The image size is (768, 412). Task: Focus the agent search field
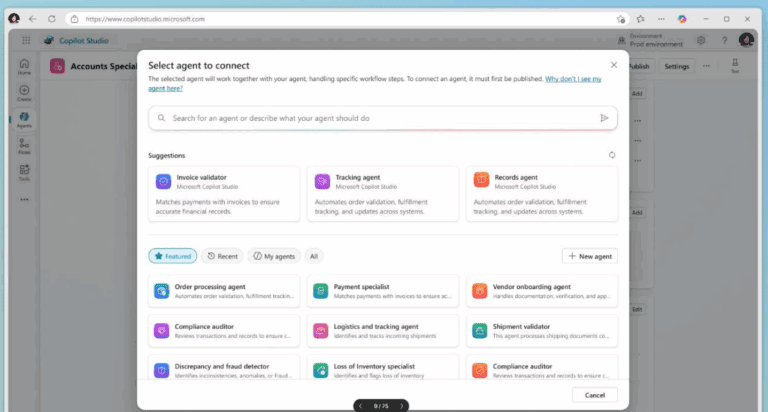[383, 118]
